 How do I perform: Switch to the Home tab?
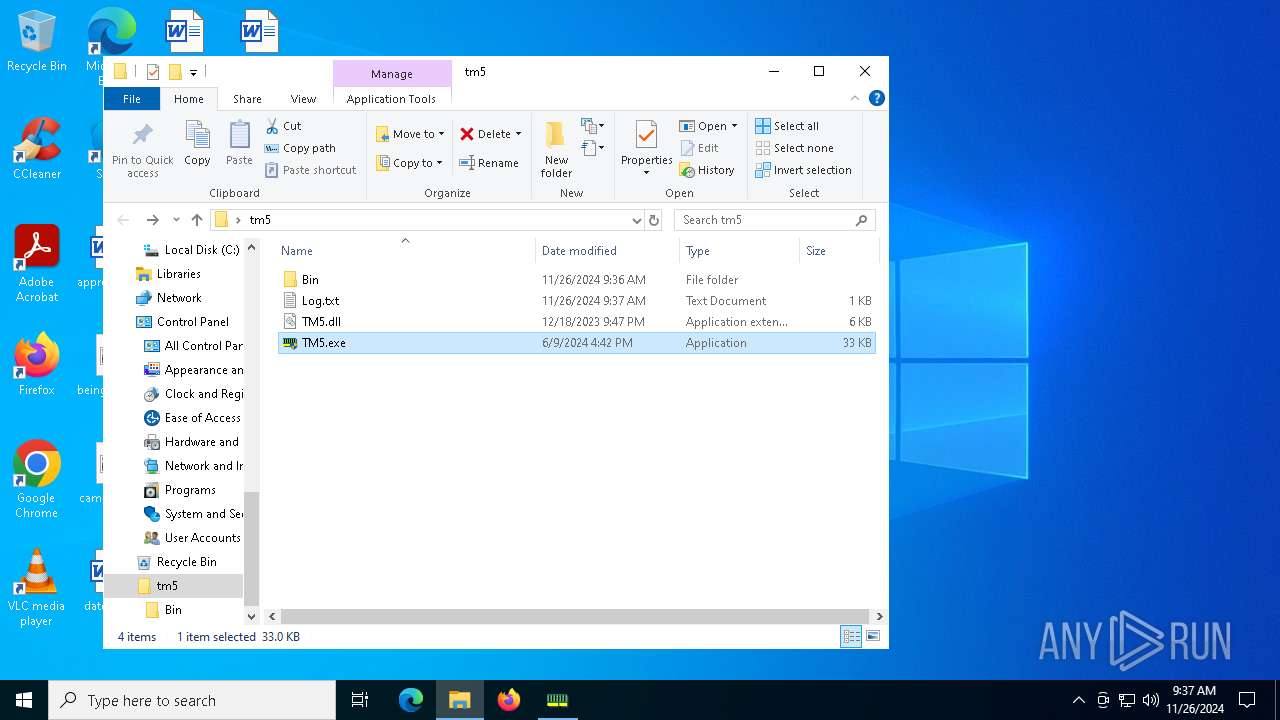tap(188, 99)
